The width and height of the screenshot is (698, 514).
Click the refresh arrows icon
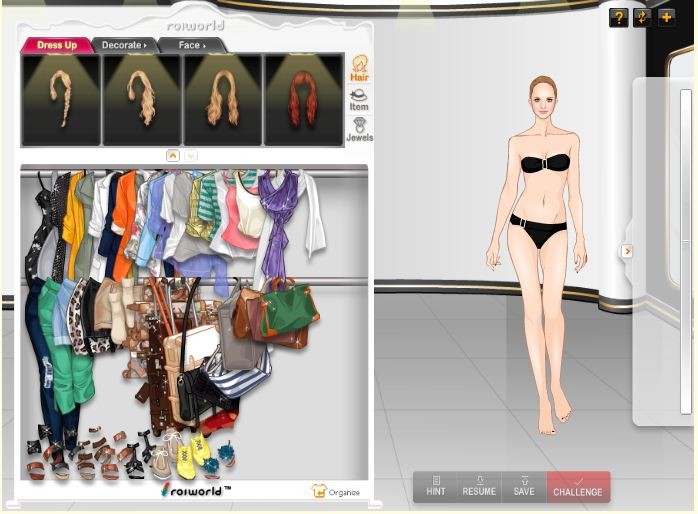(x=642, y=17)
